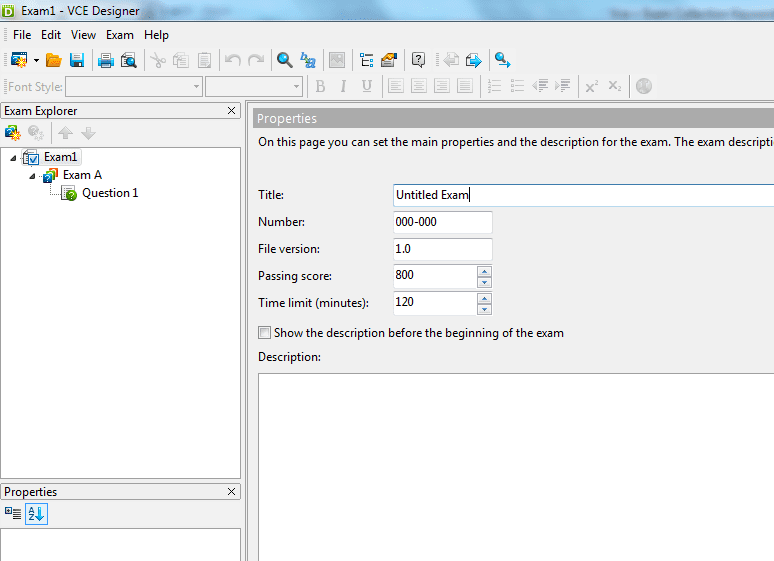The height and width of the screenshot is (561, 774).
Task: Click the Replace icon
Action: pos(308,60)
